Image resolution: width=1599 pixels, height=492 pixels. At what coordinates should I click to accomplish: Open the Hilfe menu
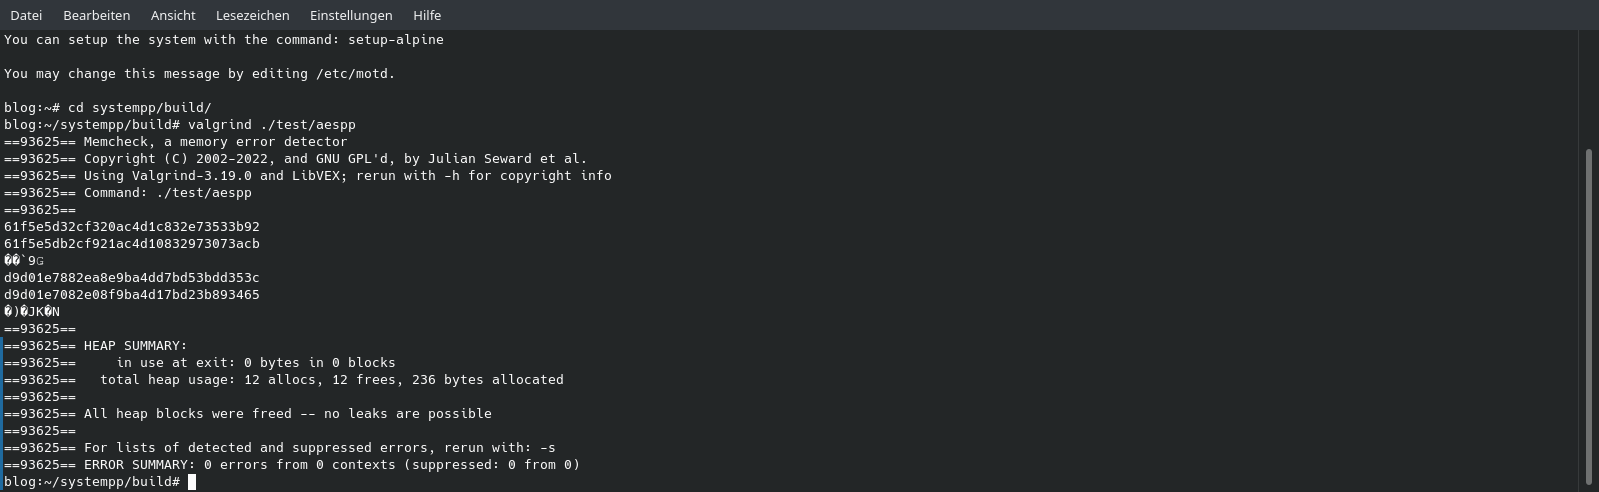pyautogui.click(x=427, y=15)
